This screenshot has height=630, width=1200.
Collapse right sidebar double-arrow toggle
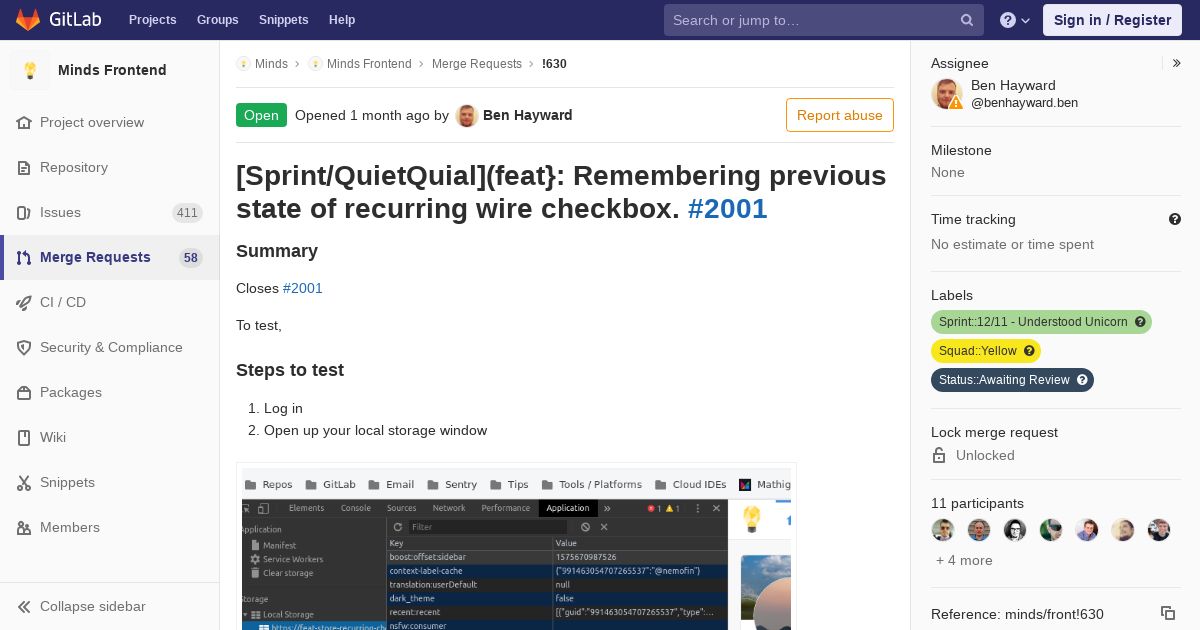coord(1177,63)
